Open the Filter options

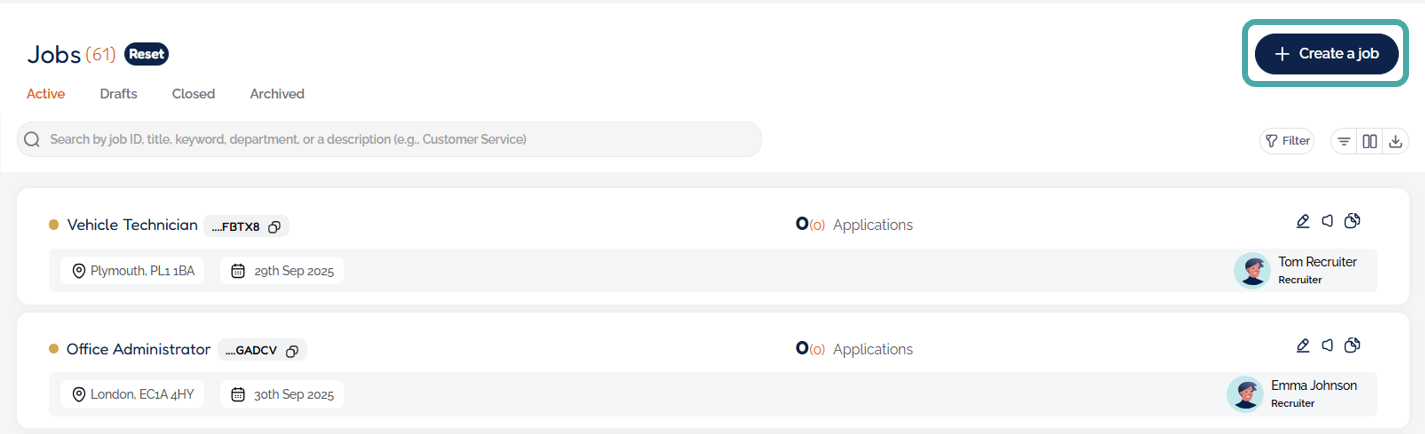tap(1287, 141)
